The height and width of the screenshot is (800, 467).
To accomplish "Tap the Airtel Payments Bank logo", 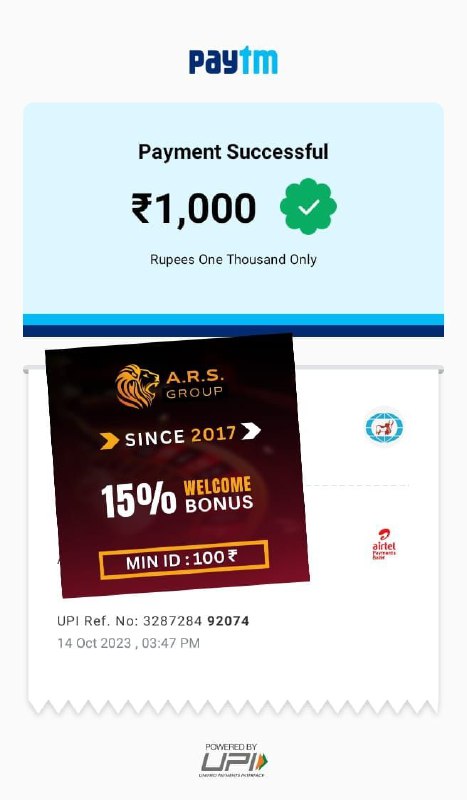I will click(x=384, y=544).
